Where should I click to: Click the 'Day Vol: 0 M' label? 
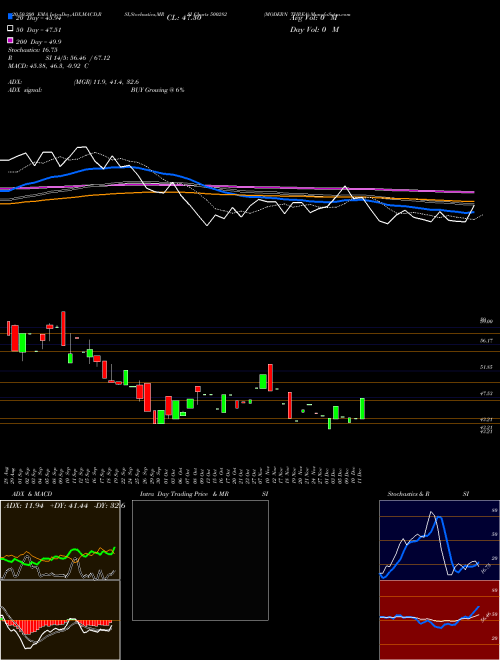coord(314,30)
